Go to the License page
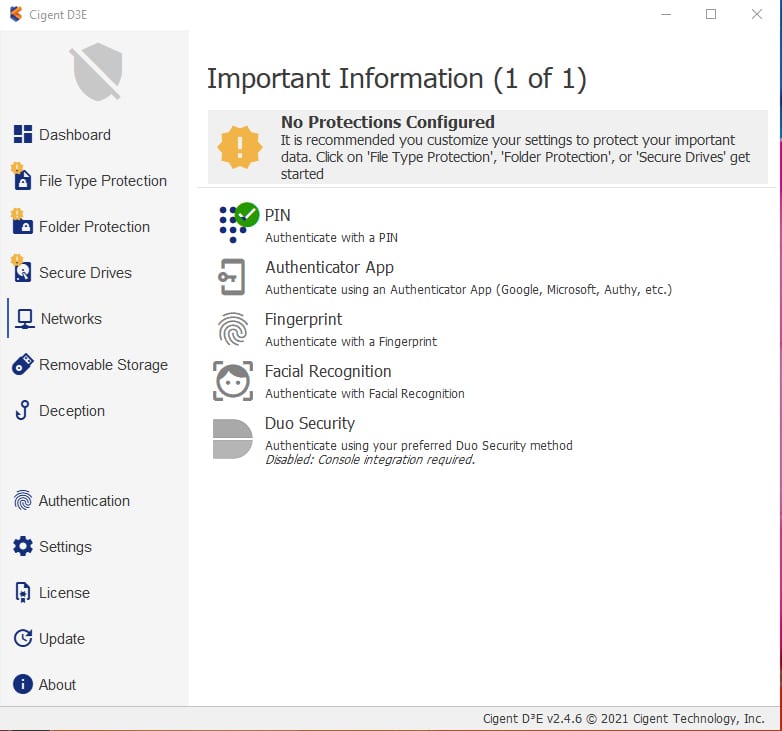This screenshot has width=782, height=731. coord(64,593)
